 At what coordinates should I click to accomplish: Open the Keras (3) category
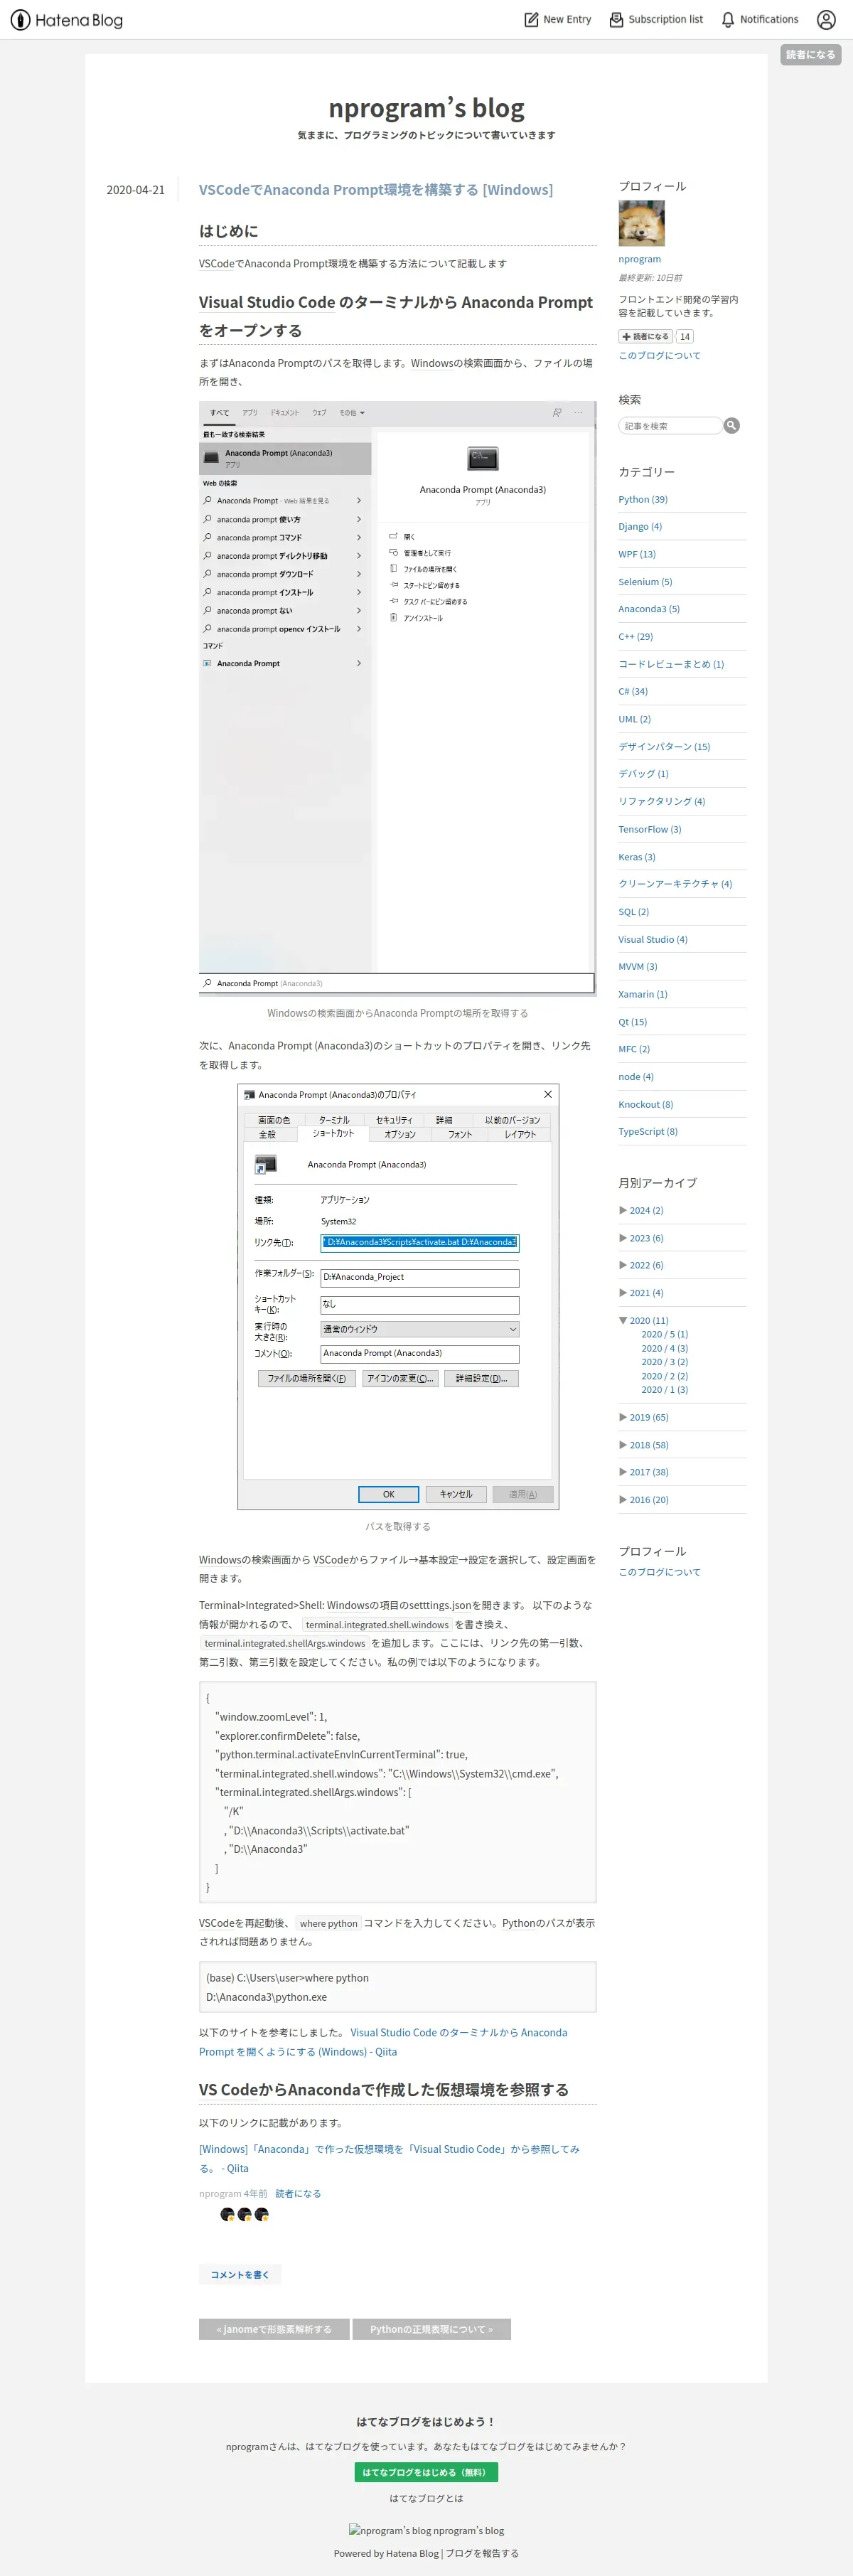point(637,857)
